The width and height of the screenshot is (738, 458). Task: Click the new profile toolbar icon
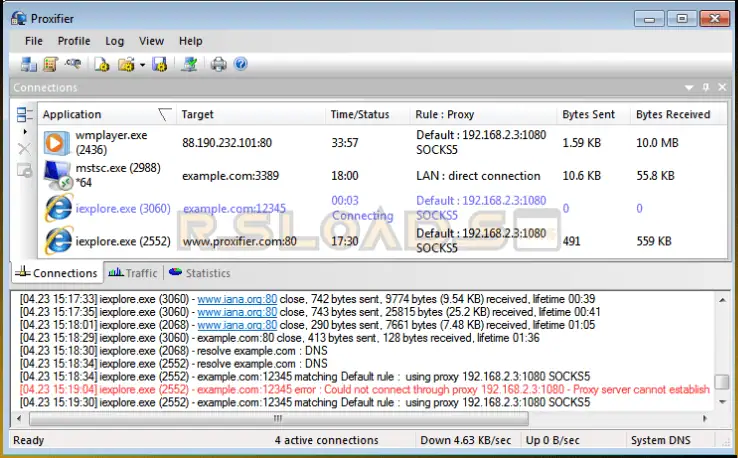(102, 64)
